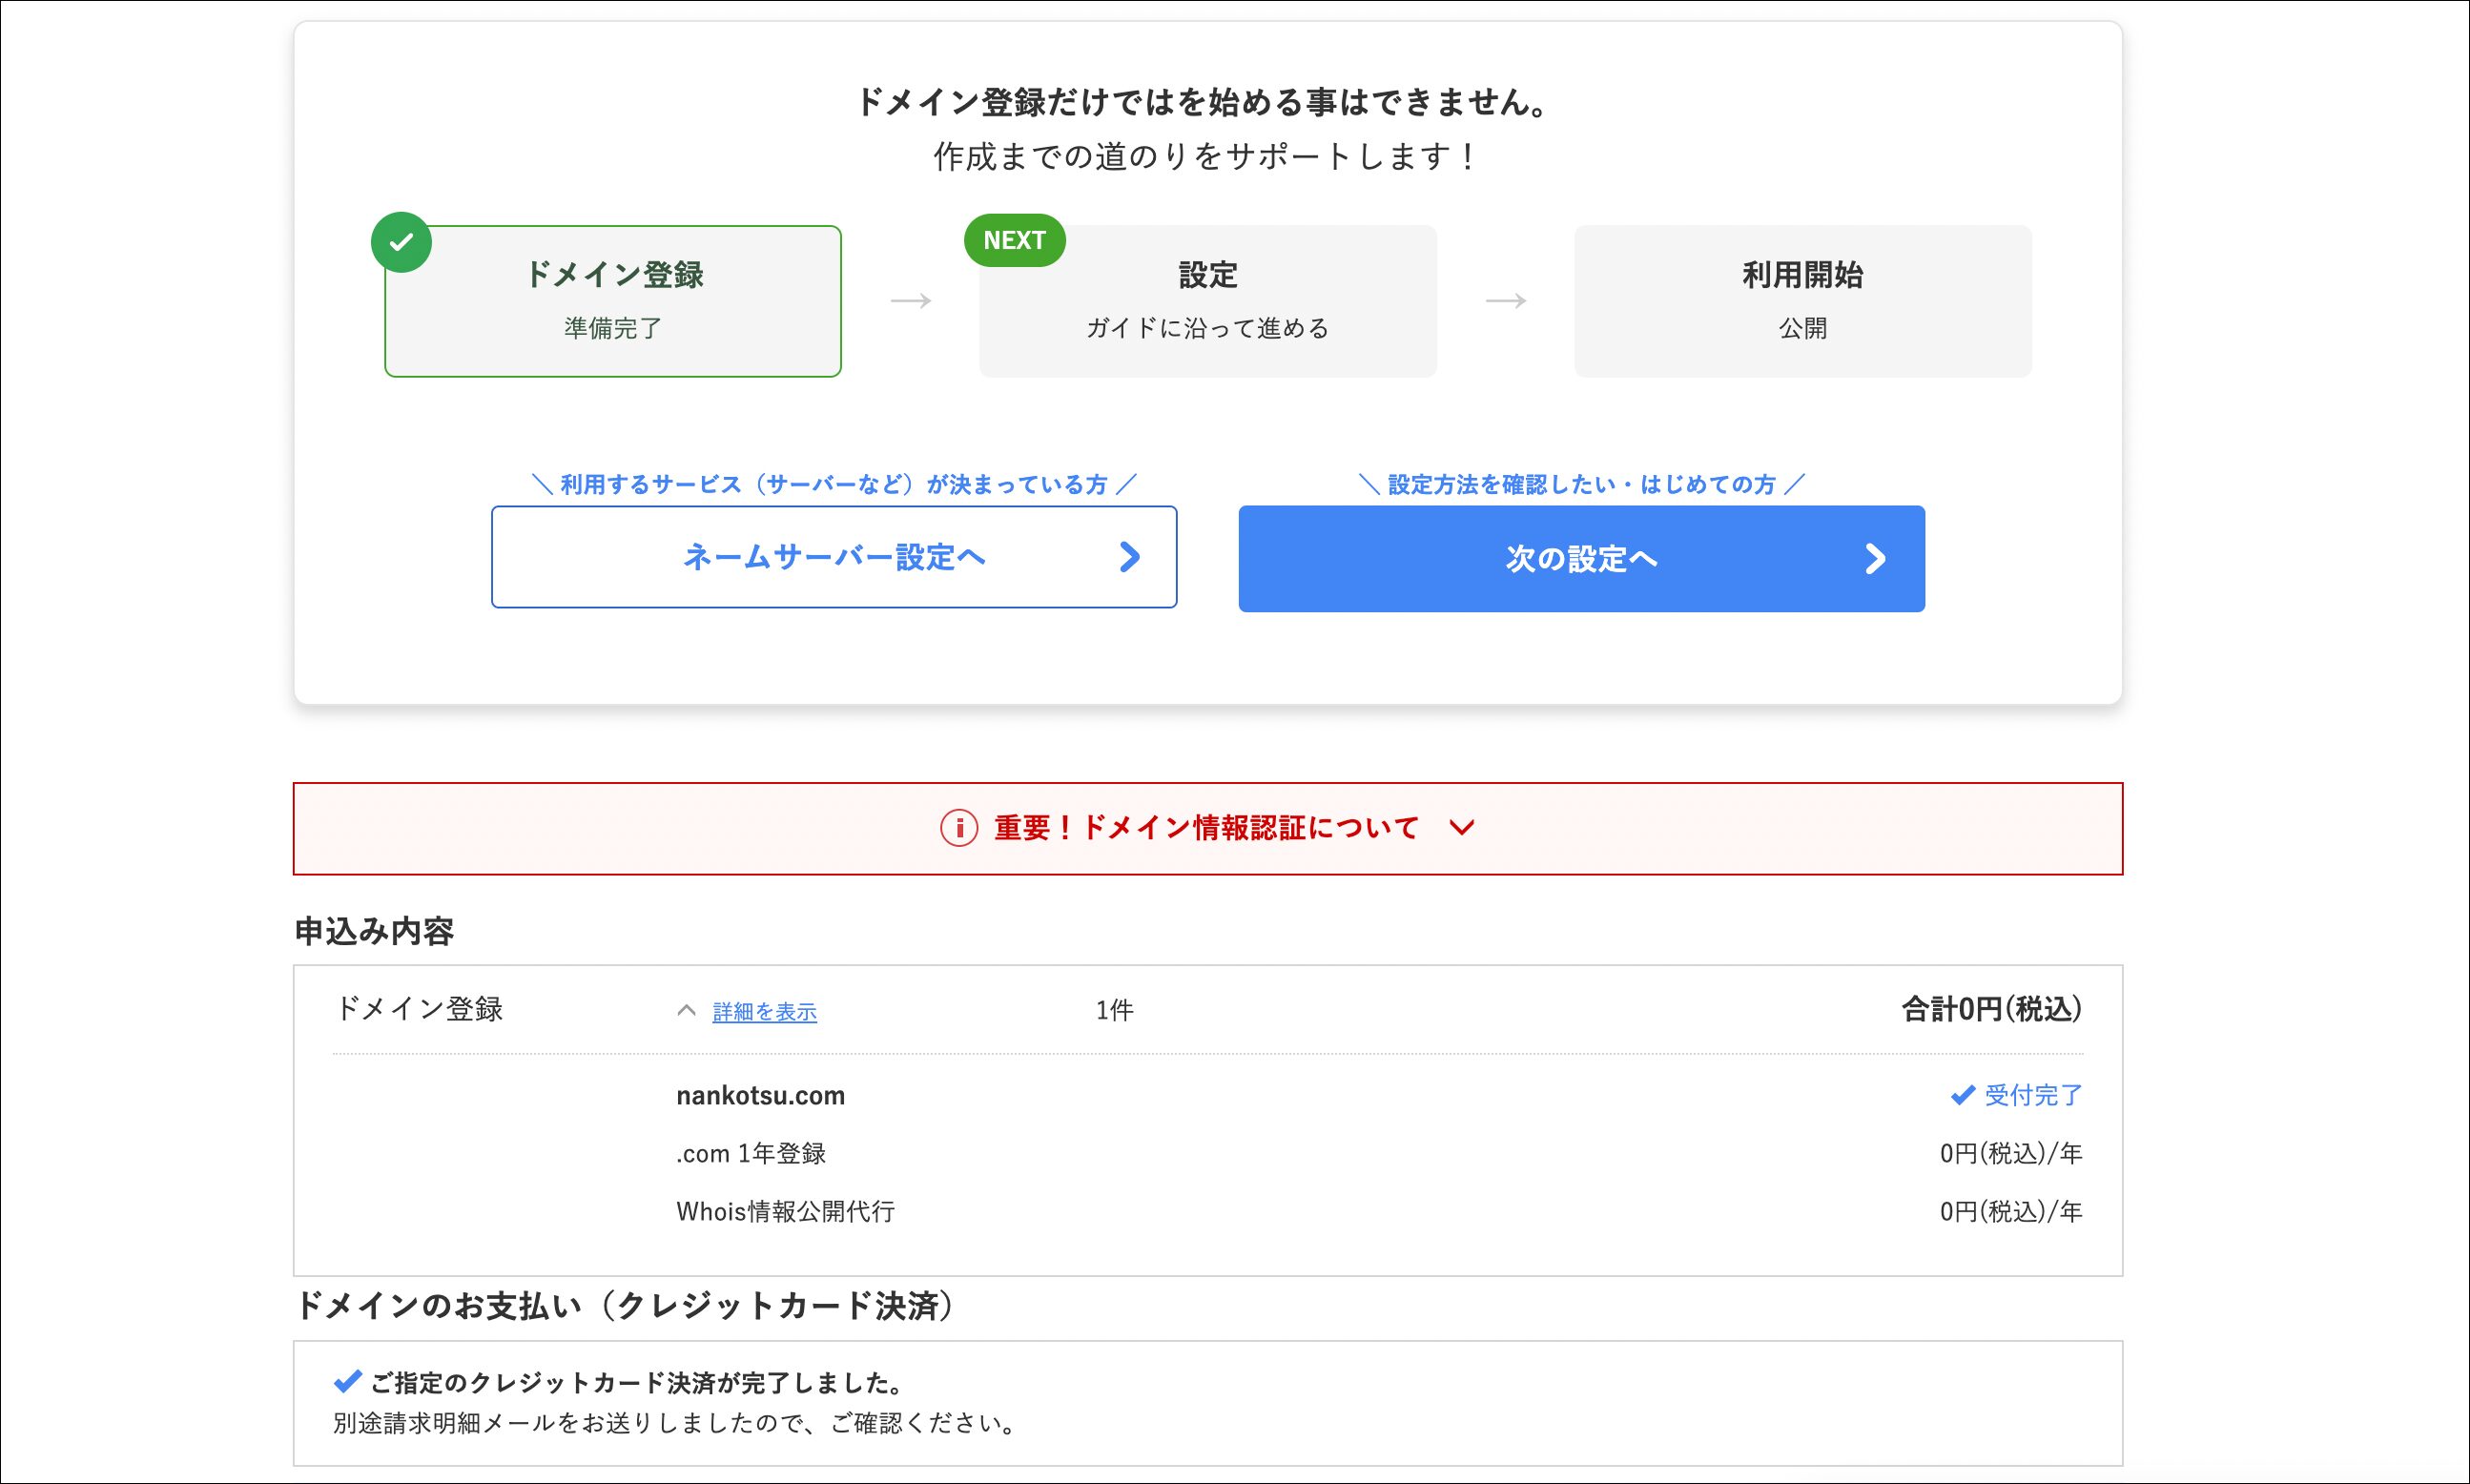
Task: Click arrow between ドメイン登録 and 設定 steps
Action: 910,301
